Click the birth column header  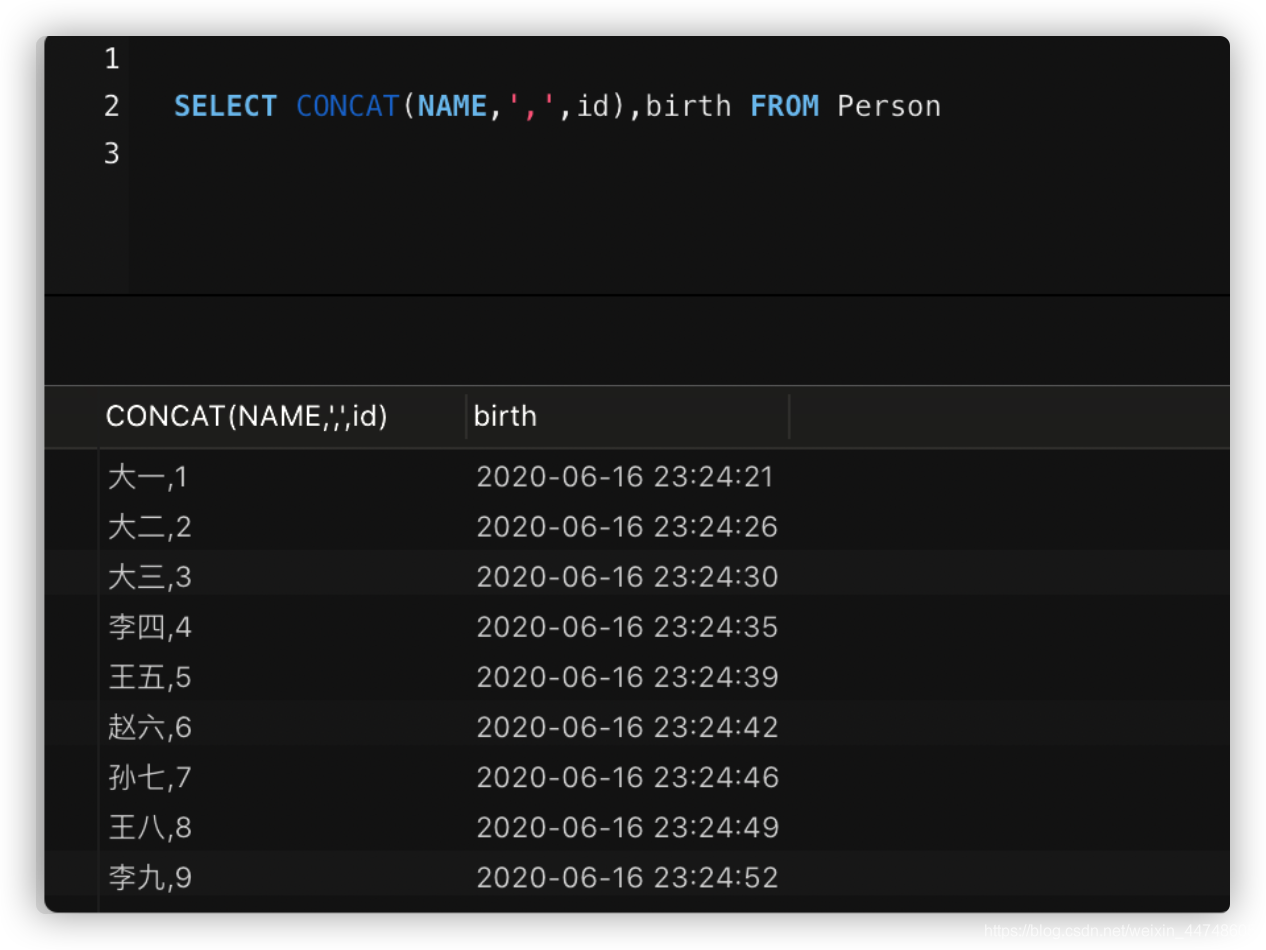[x=505, y=416]
